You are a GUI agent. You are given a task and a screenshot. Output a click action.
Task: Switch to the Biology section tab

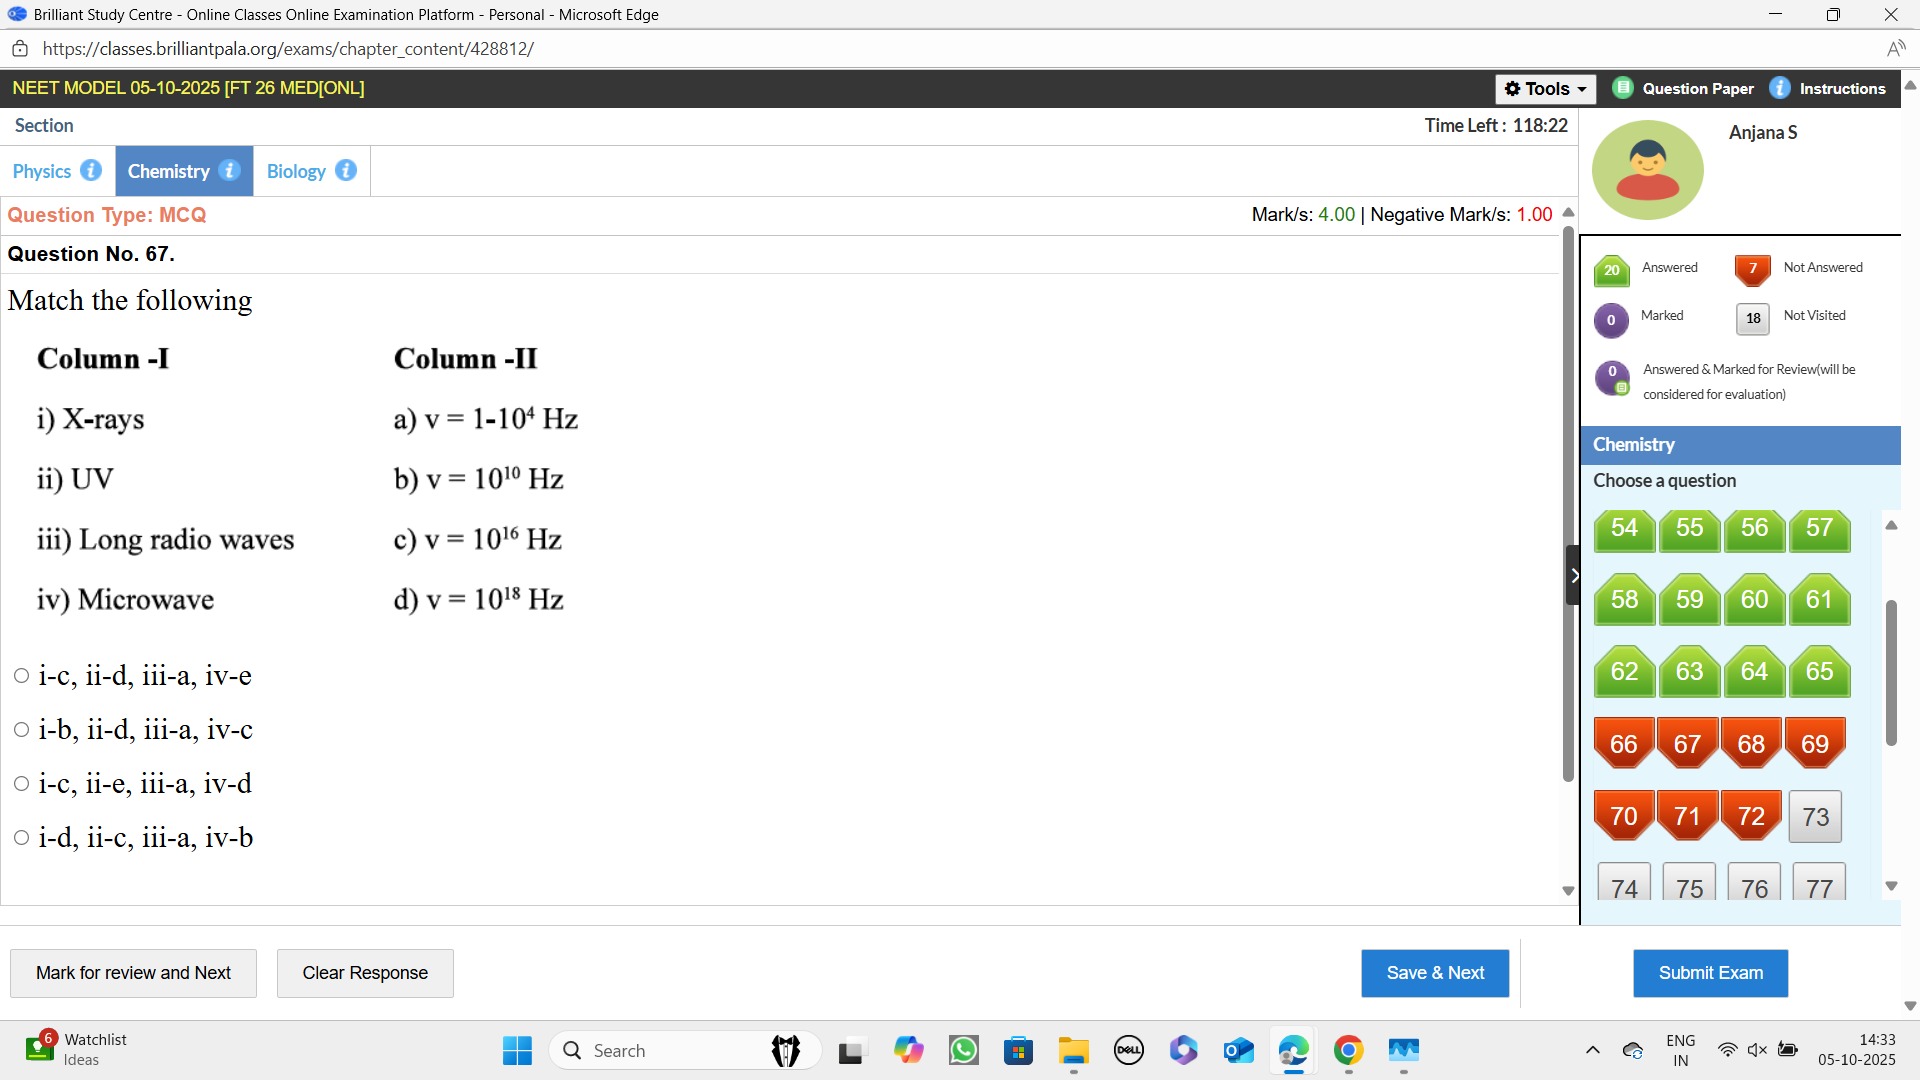point(296,171)
